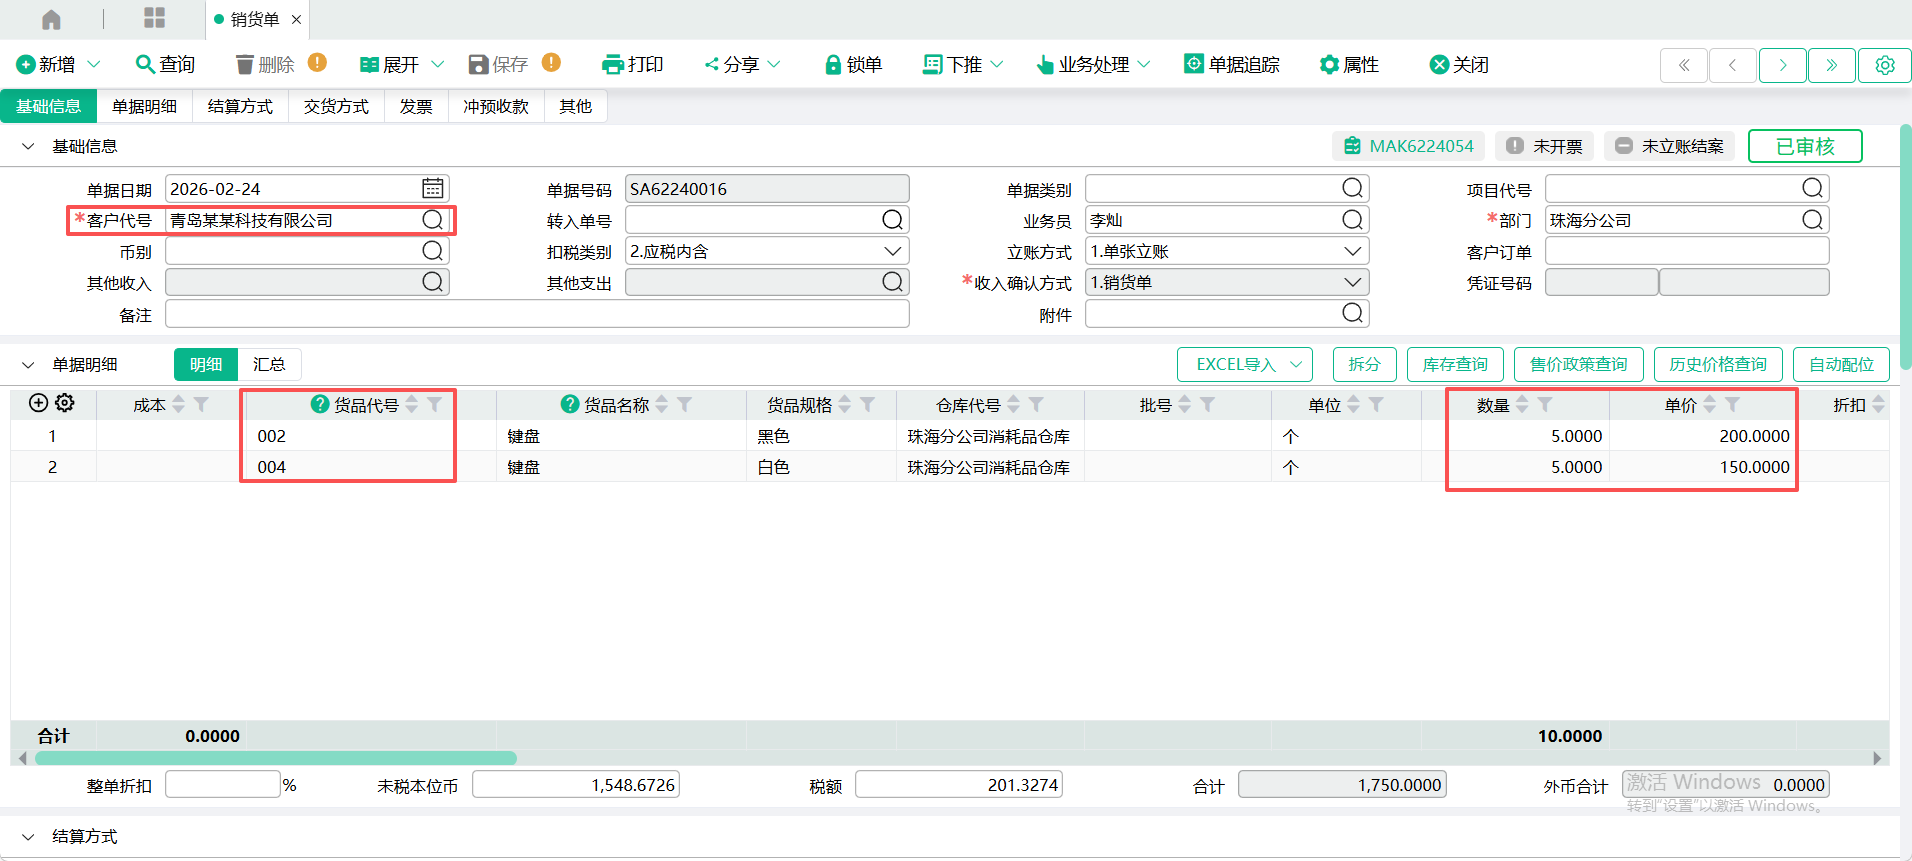This screenshot has height=861, width=1912.
Task: Open the app grid icon
Action: tap(154, 18)
